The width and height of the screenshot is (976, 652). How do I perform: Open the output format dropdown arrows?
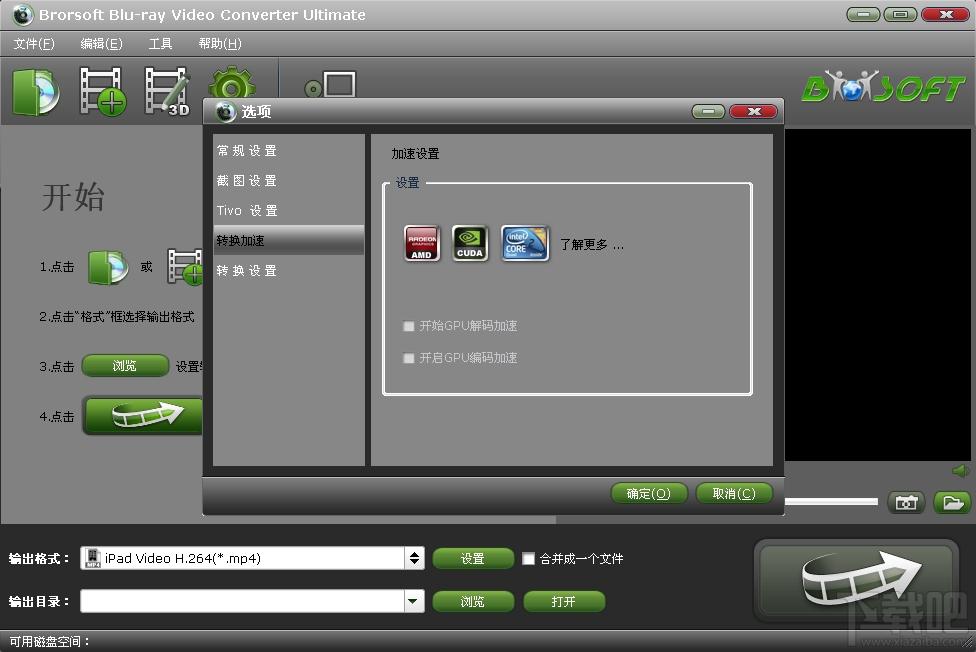414,558
